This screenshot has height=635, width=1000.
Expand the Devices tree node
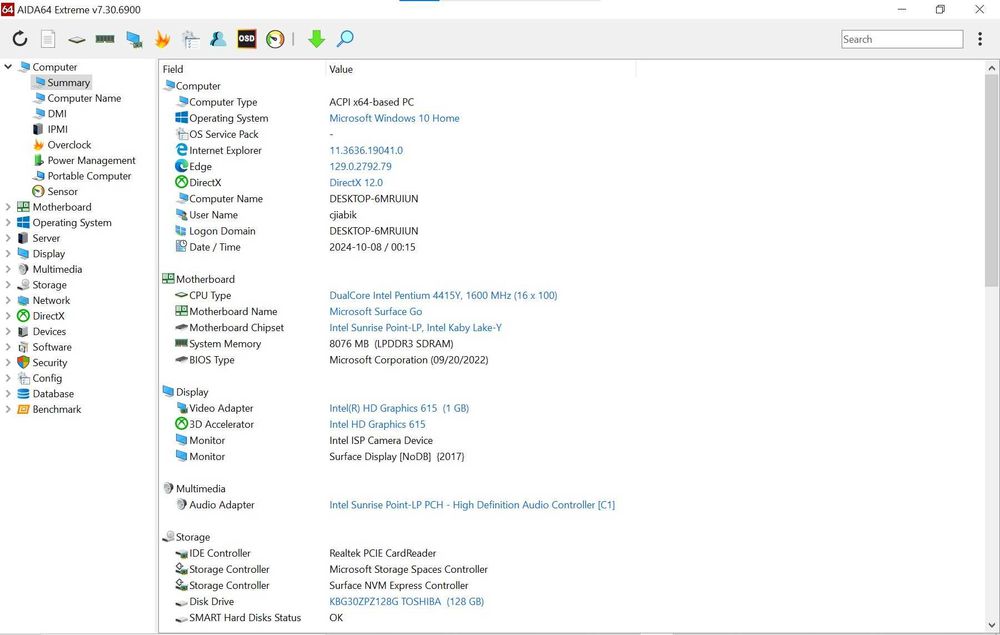coord(8,332)
